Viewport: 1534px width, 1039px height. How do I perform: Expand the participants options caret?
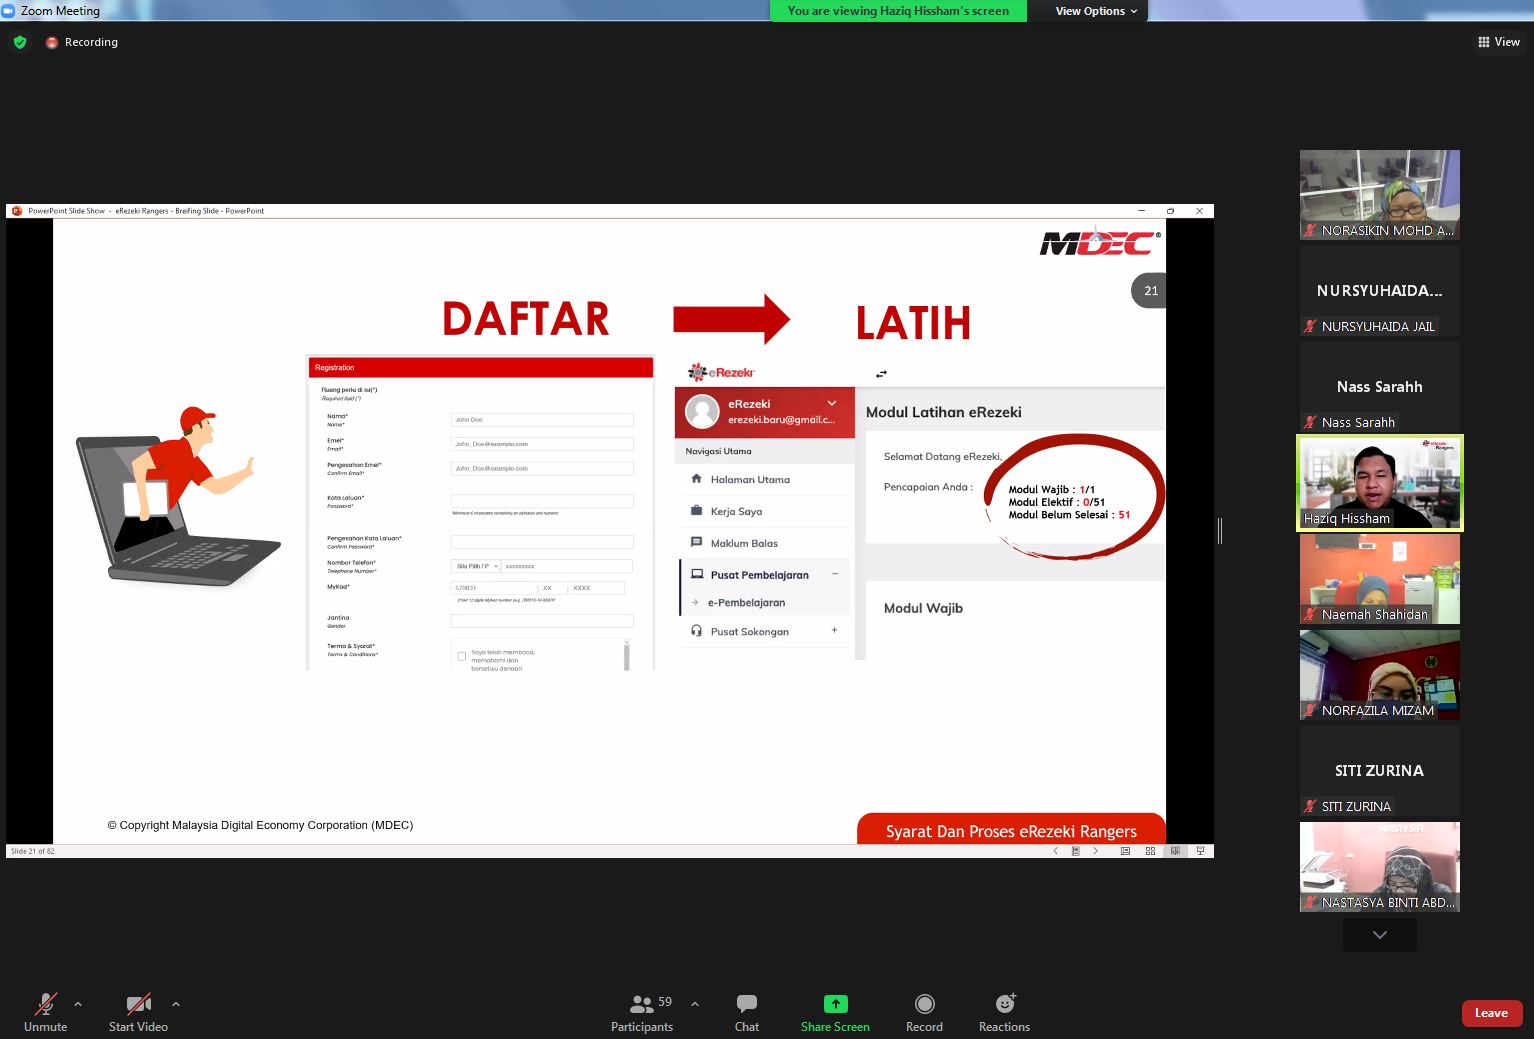[x=695, y=1004]
